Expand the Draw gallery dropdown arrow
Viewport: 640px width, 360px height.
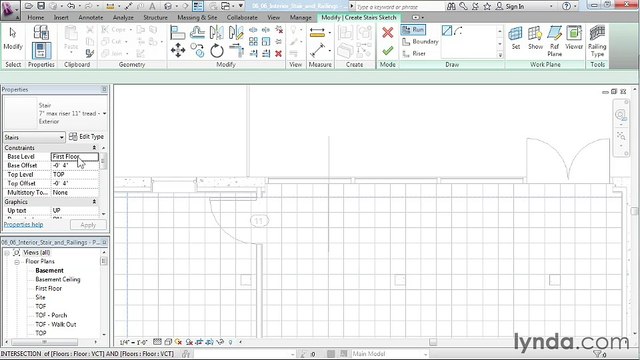[x=500, y=55]
